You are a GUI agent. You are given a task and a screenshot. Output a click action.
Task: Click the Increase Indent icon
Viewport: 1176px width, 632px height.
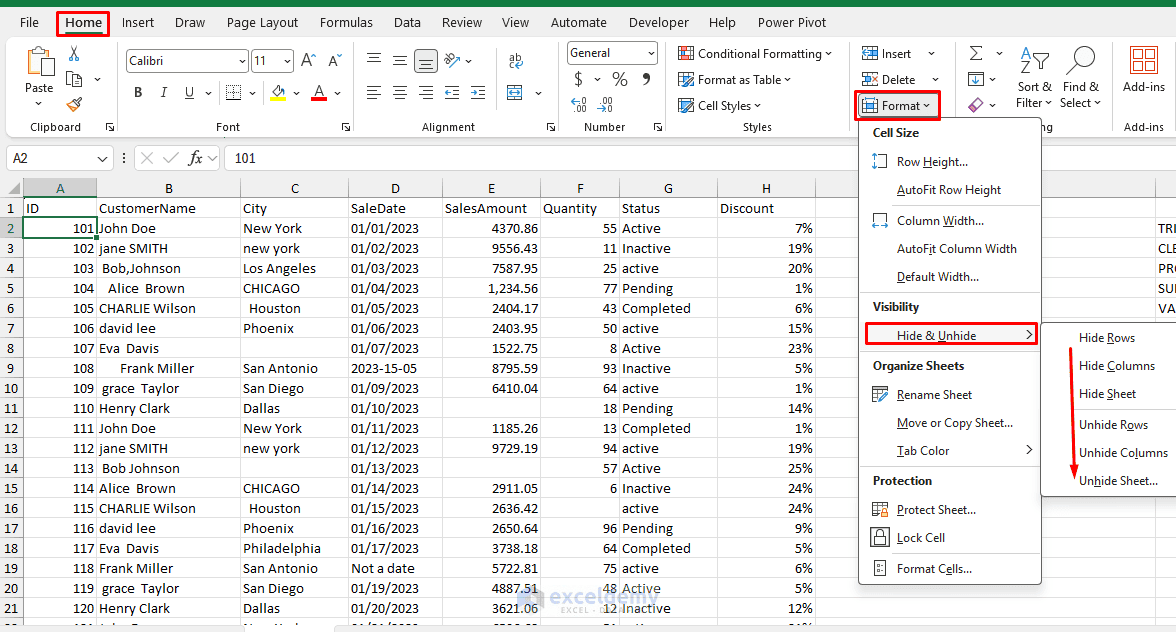point(478,93)
